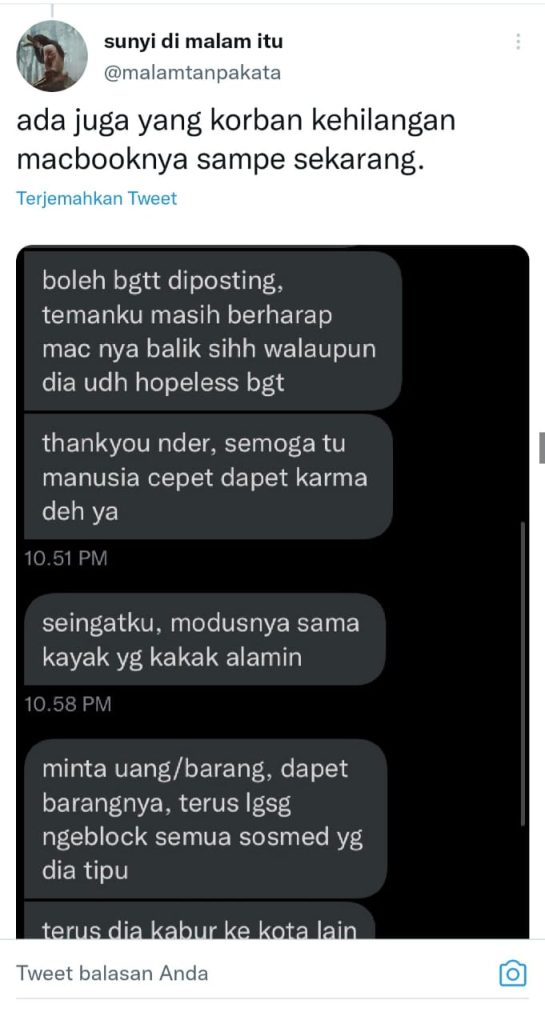Click the 'thankyou nder' message bubble
545x1024 pixels.
pos(208,477)
